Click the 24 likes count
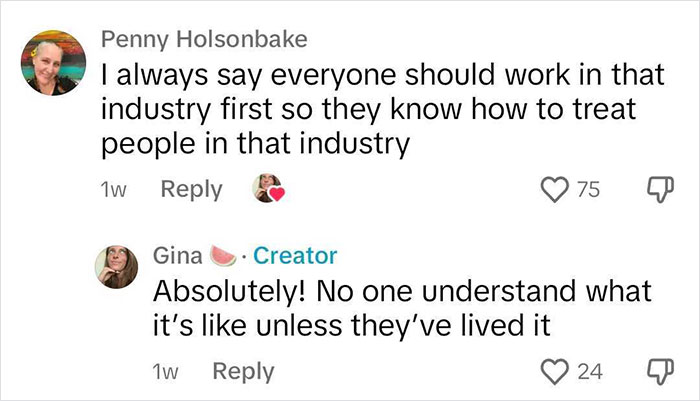700x401 pixels. click(x=590, y=371)
